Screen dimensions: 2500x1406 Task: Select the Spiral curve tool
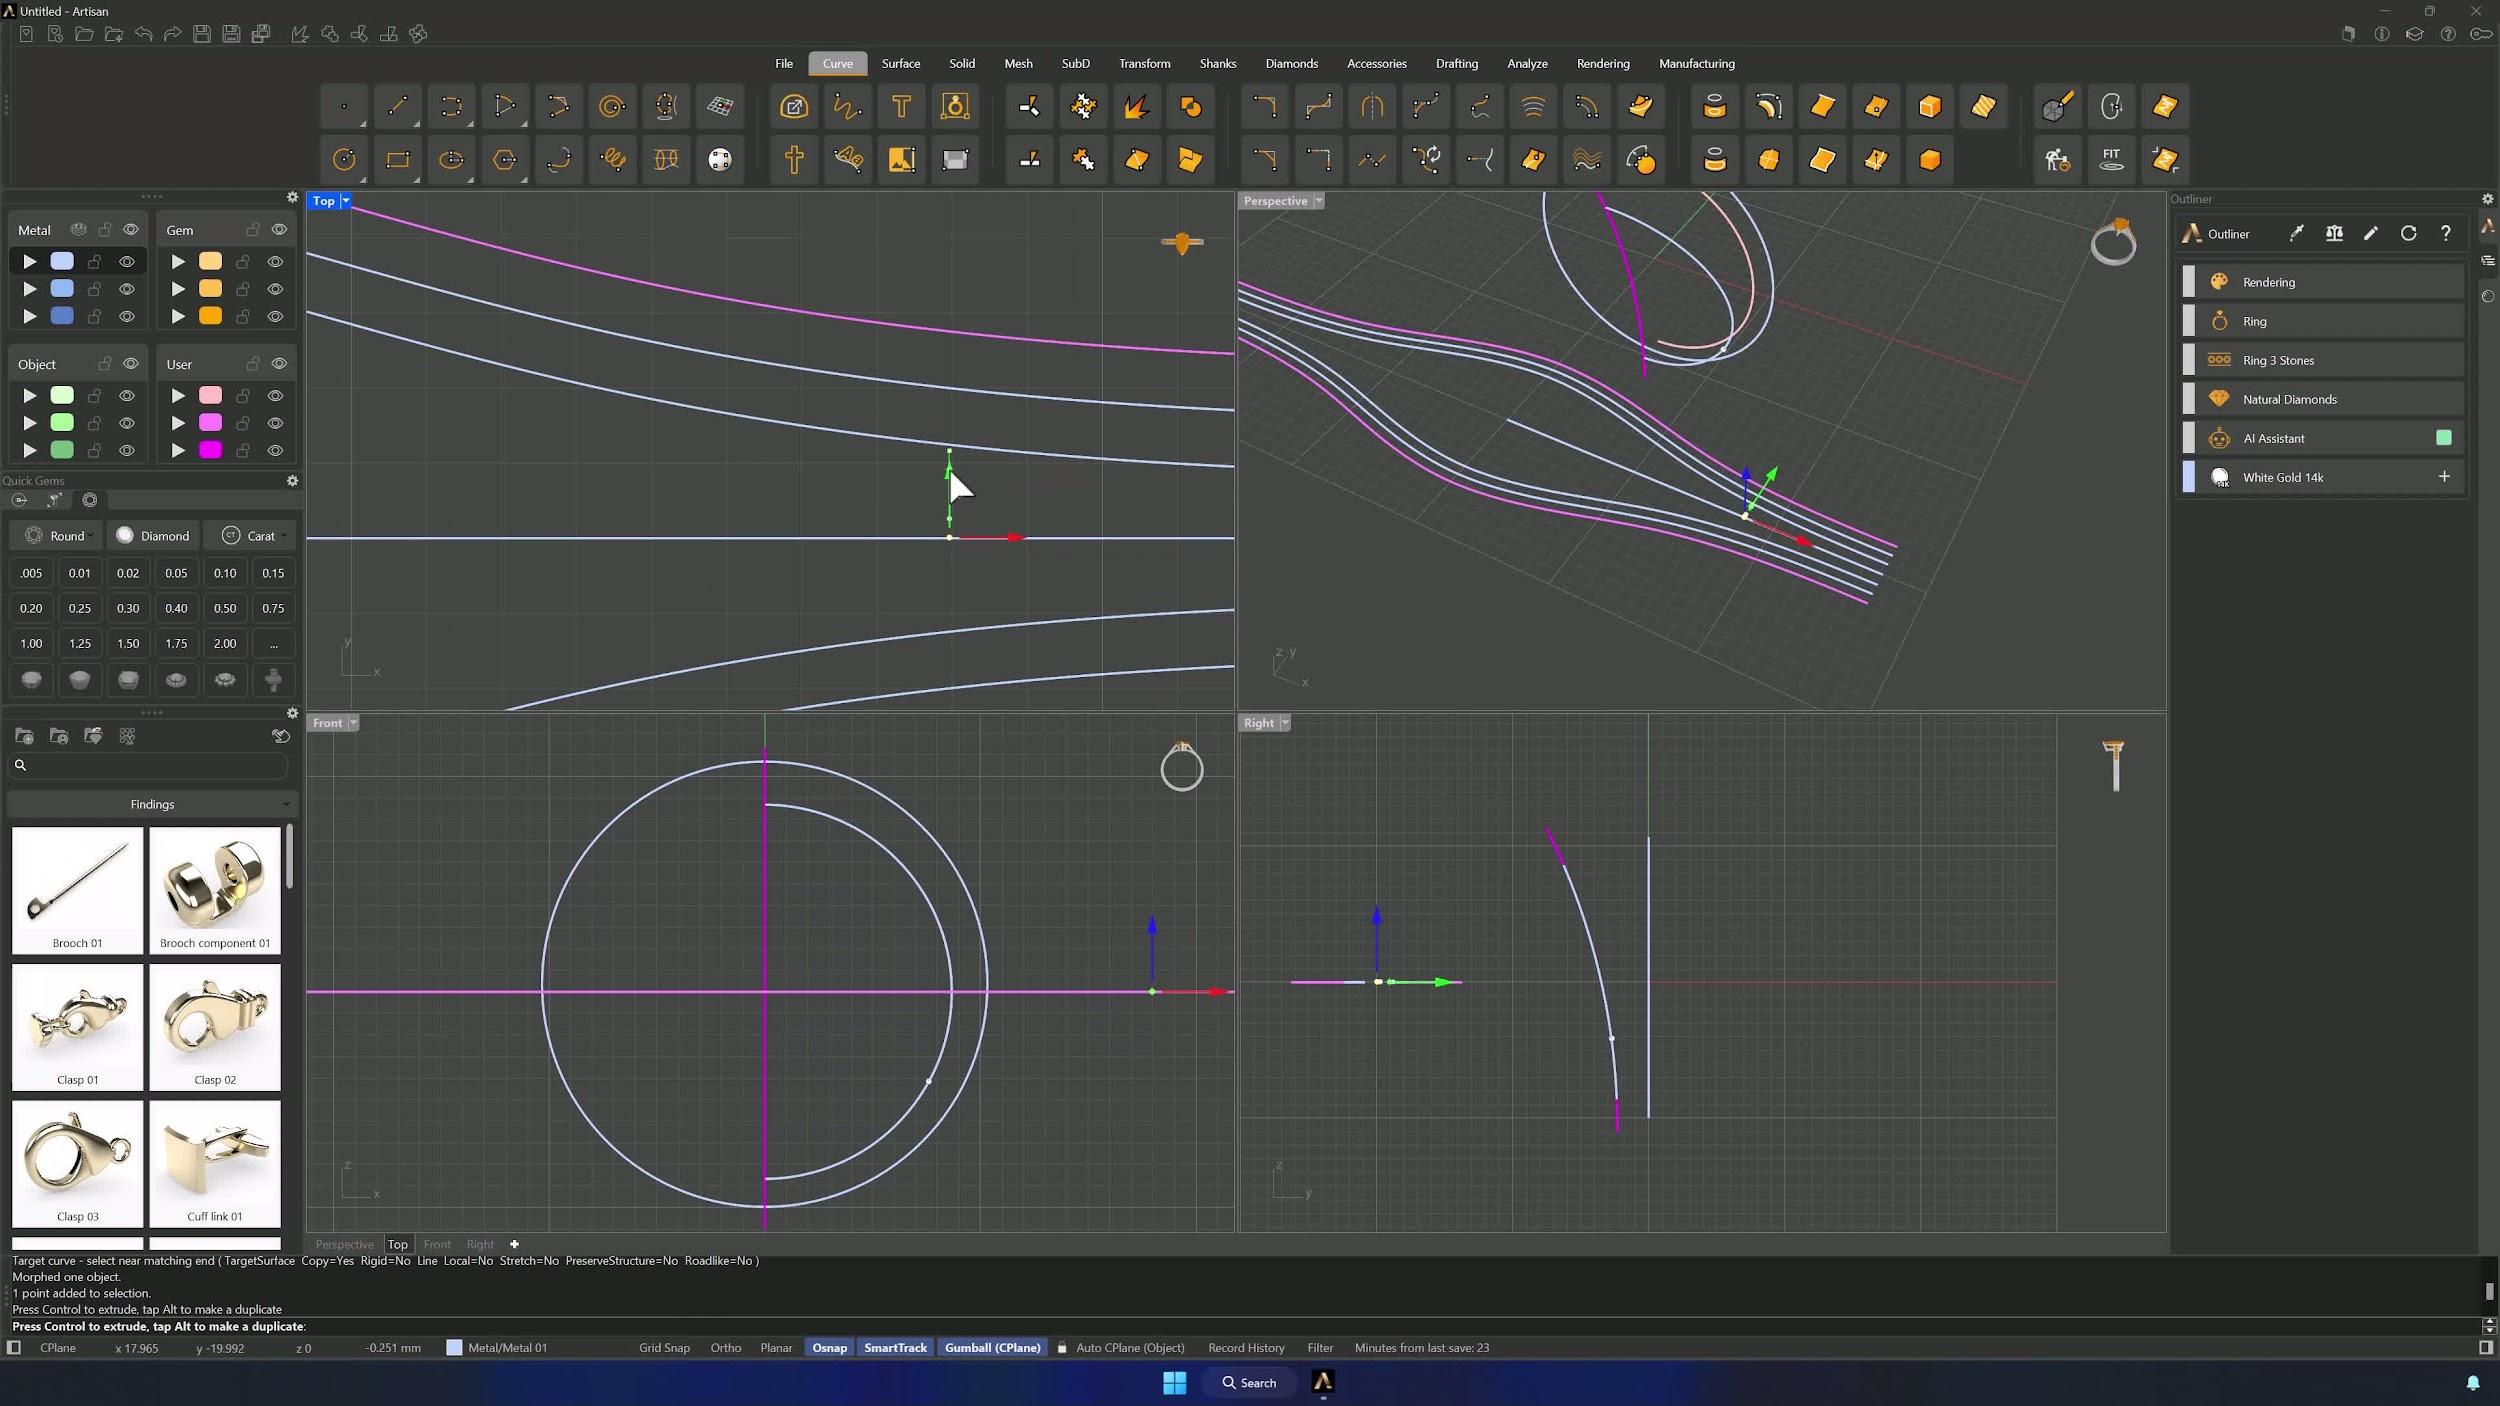coord(612,106)
